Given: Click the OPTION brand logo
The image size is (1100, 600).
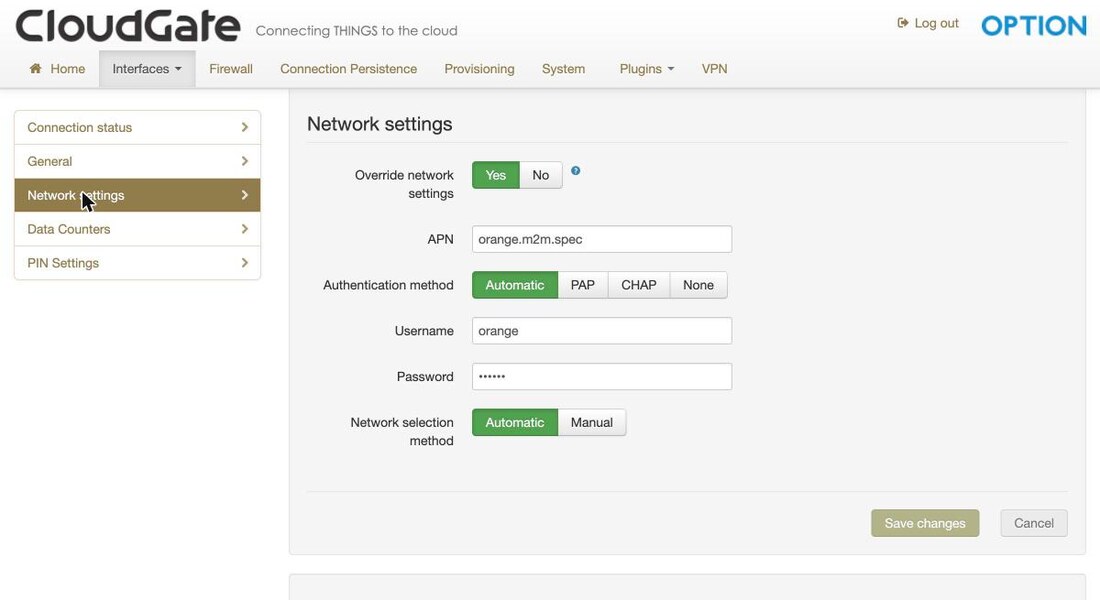Looking at the screenshot, I should [1034, 26].
